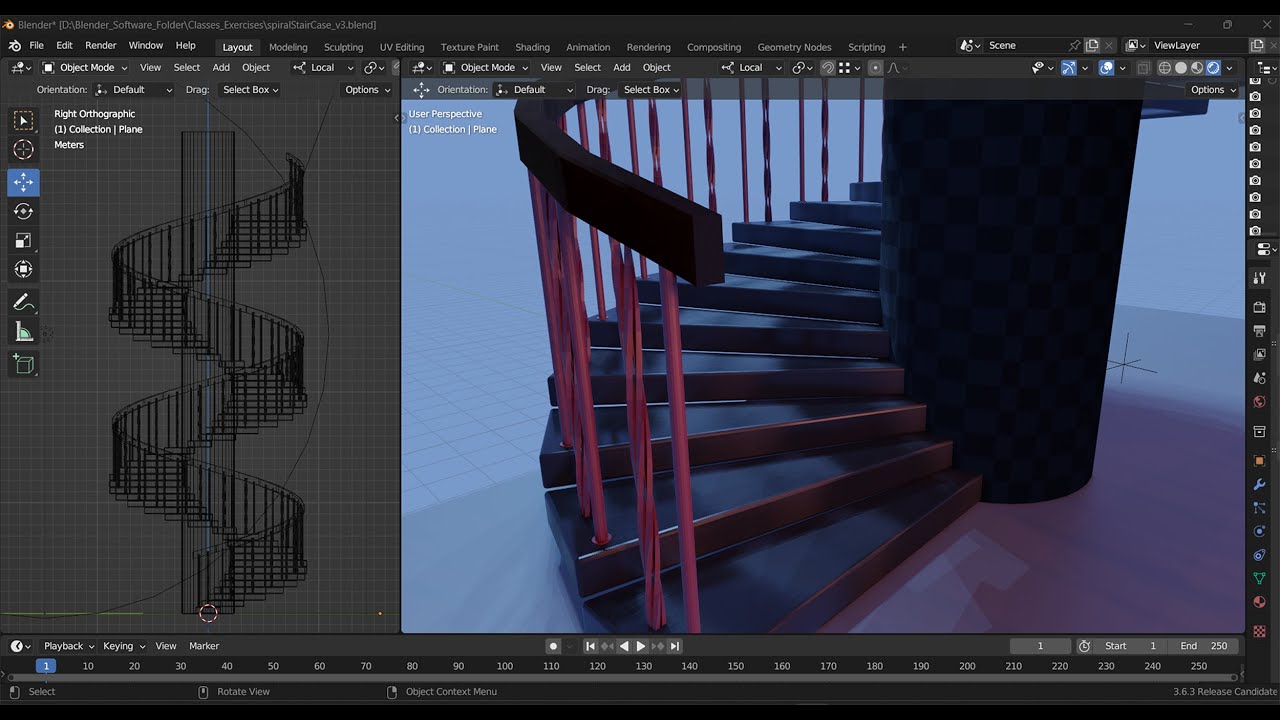Click the ViewLayer name field
This screenshot has height=720, width=1280.
pos(1199,45)
